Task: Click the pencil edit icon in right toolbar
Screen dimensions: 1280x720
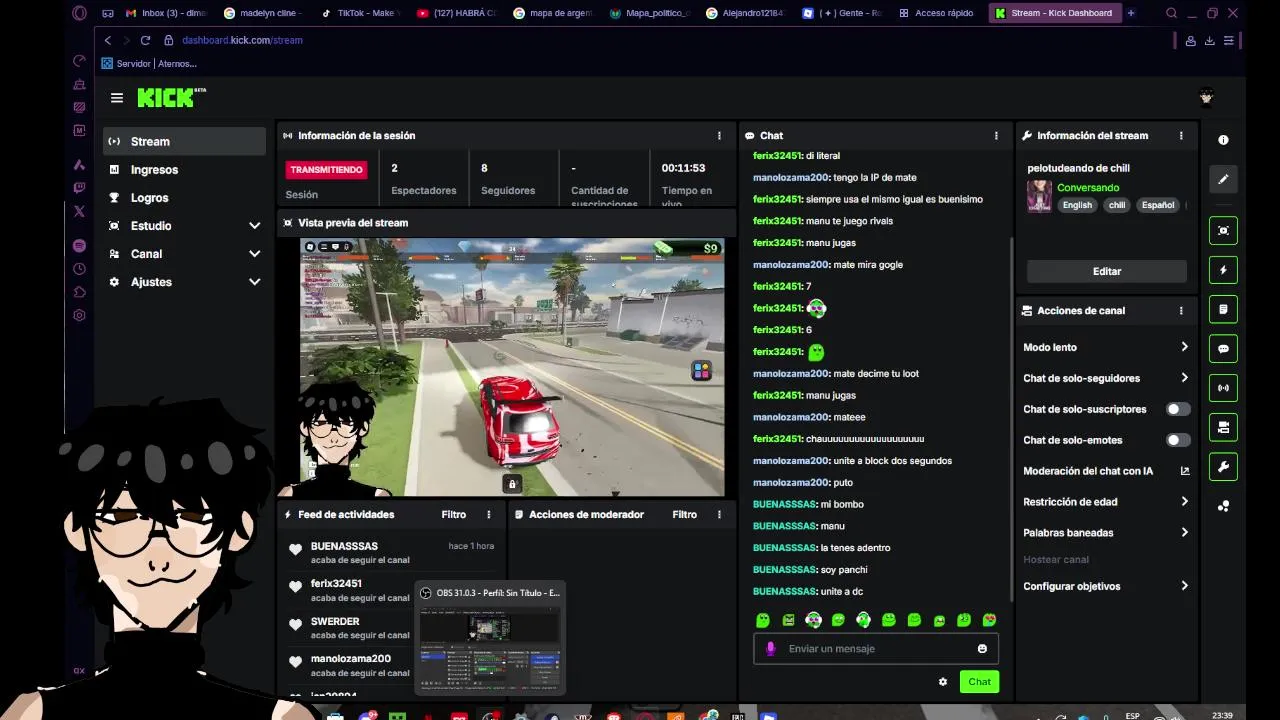Action: 1223,179
